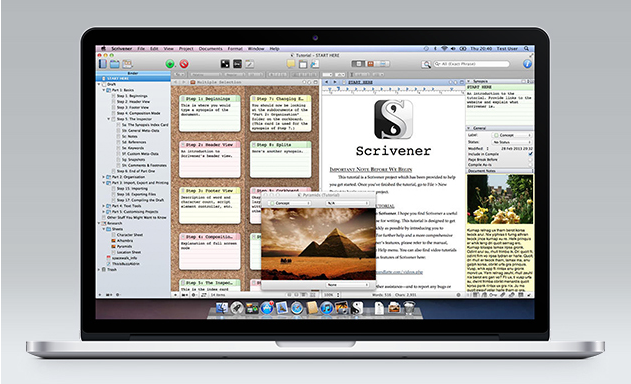Expand Part 2: Organisation in binder
This screenshot has width=631, height=384.
[104, 177]
